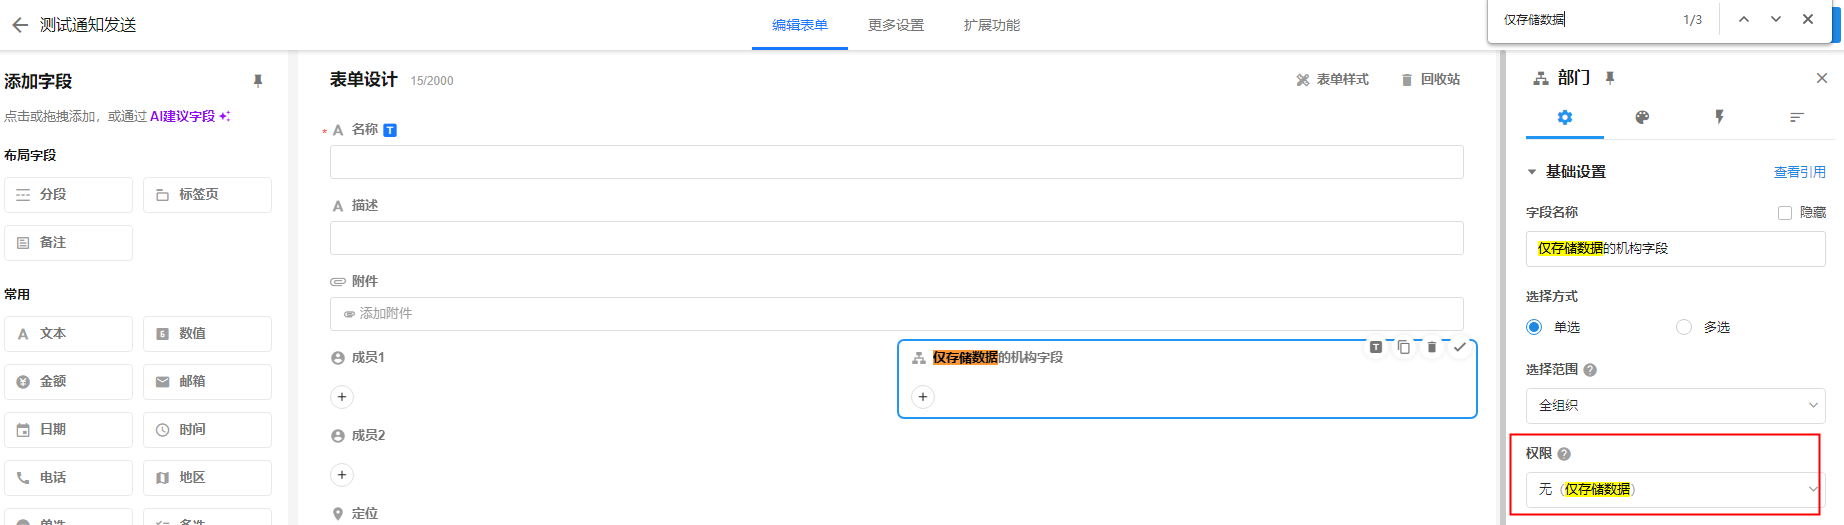Go back with the arrow beside 测试通知发送

[x=19, y=25]
